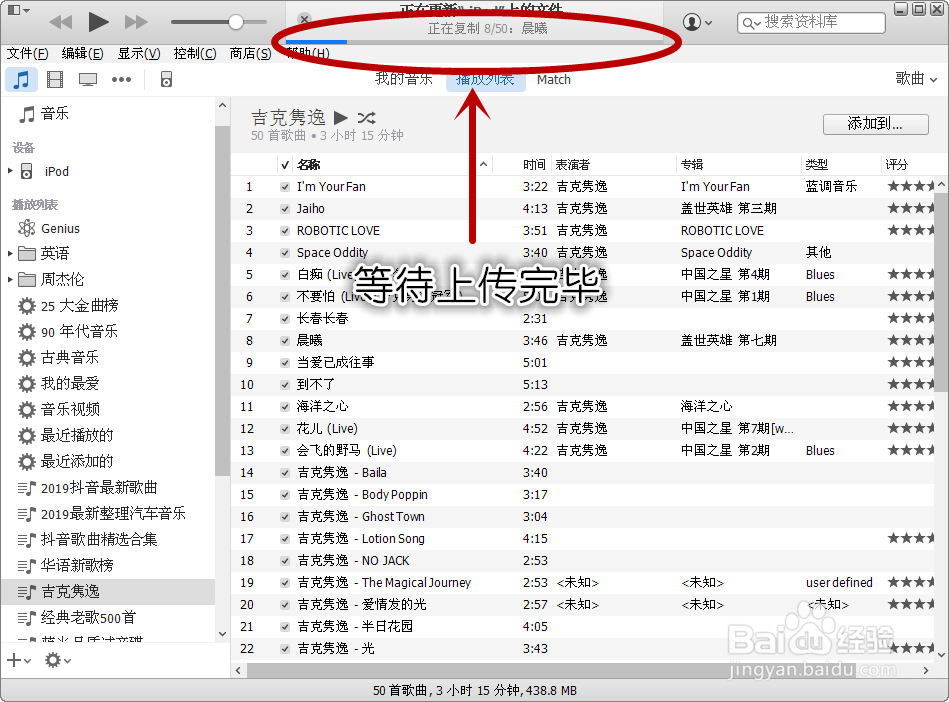Viewport: 949px width, 702px height.
Task: Open the 商店(S) menu
Action: coord(251,53)
